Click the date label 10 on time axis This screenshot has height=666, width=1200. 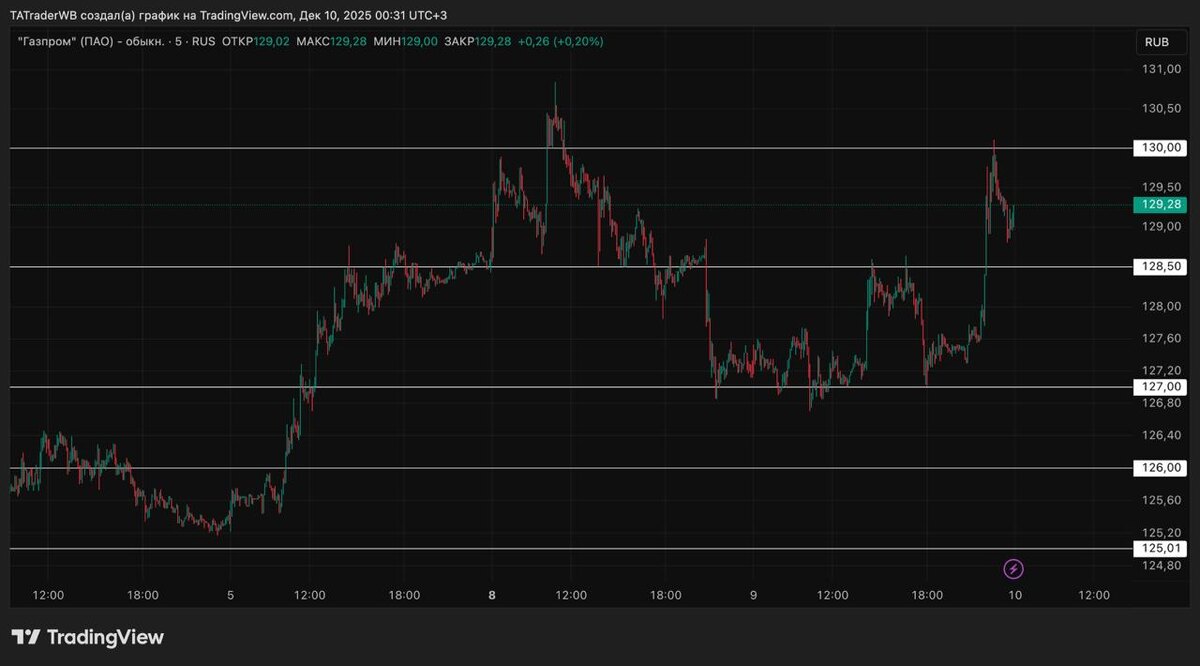pyautogui.click(x=1015, y=595)
